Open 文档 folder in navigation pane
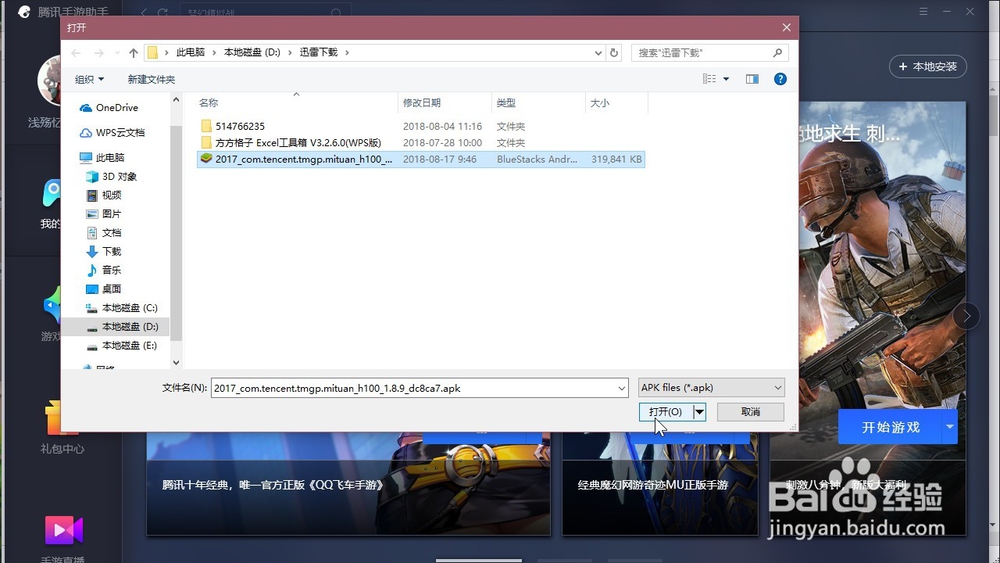Image resolution: width=1000 pixels, height=563 pixels. pos(104,233)
